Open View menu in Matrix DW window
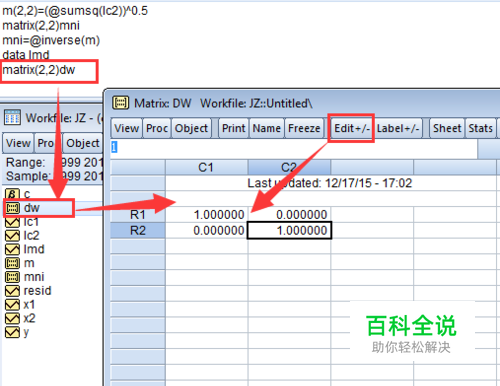 pos(126,128)
